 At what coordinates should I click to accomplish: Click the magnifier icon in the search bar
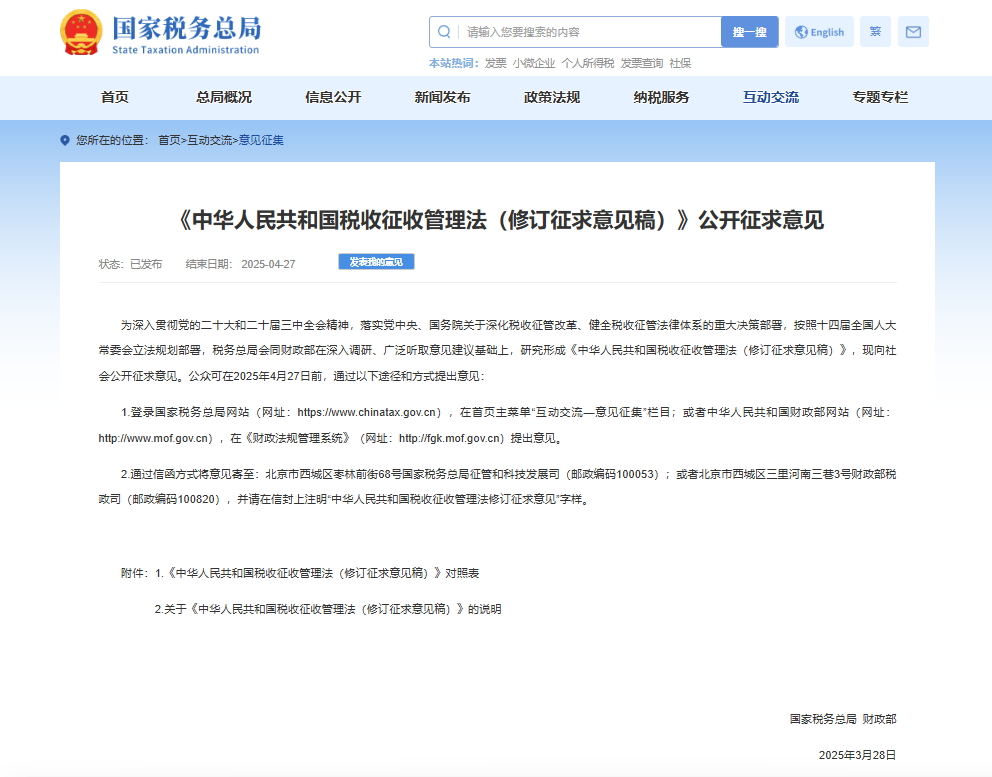pos(443,31)
